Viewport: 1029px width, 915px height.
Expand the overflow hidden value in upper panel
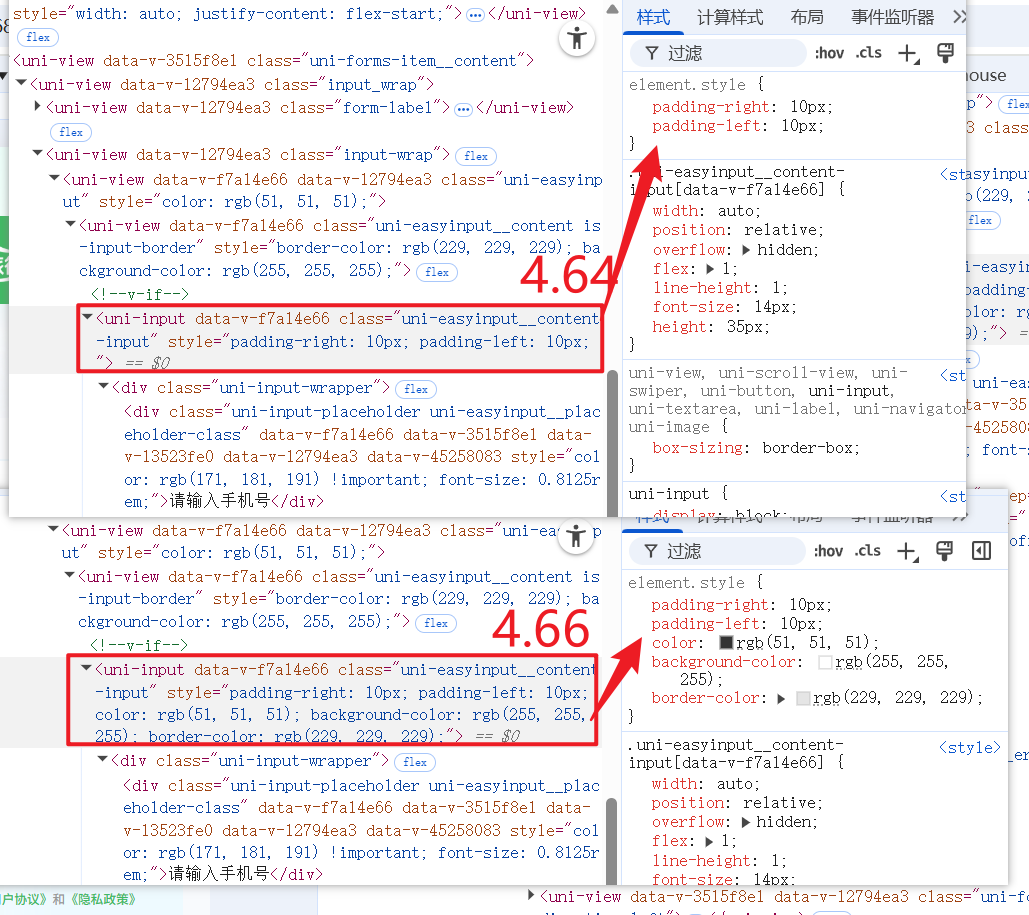pyautogui.click(x=746, y=250)
